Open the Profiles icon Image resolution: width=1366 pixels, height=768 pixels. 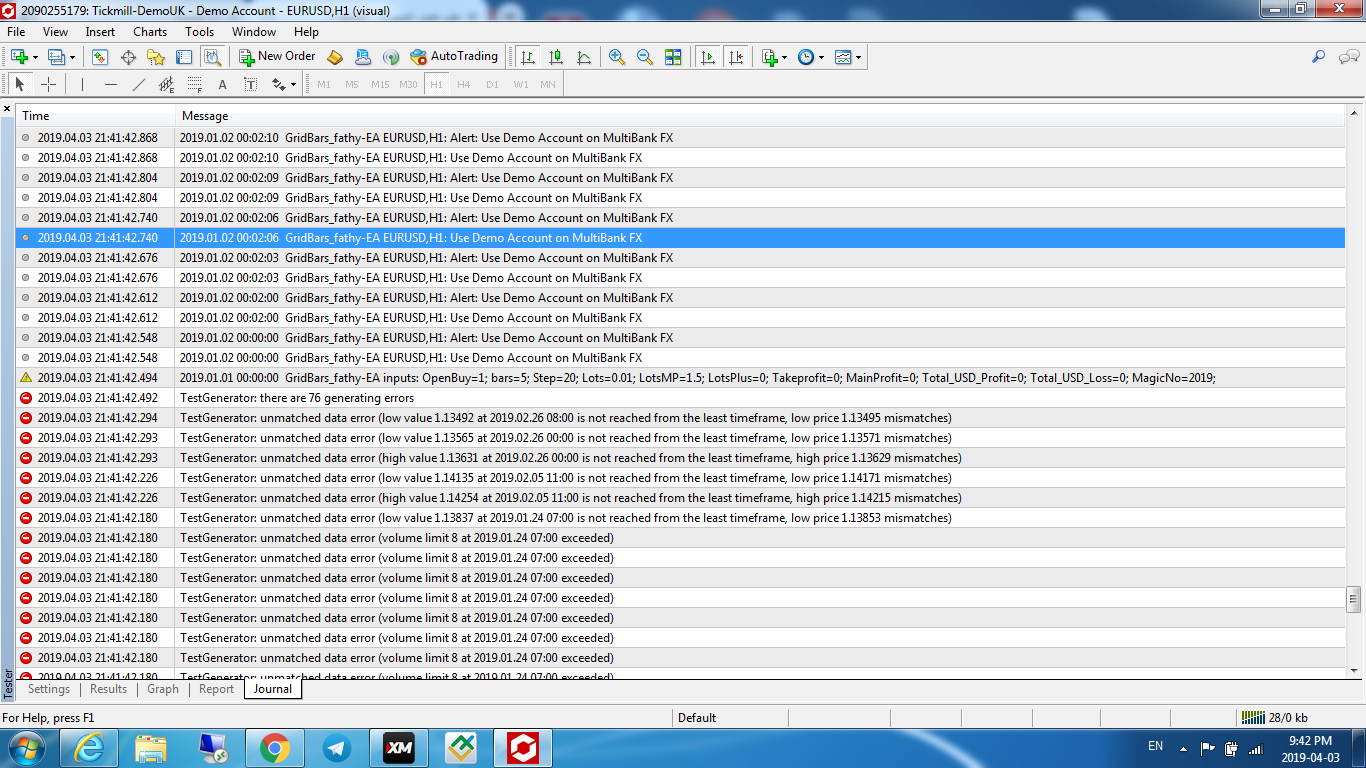point(57,57)
